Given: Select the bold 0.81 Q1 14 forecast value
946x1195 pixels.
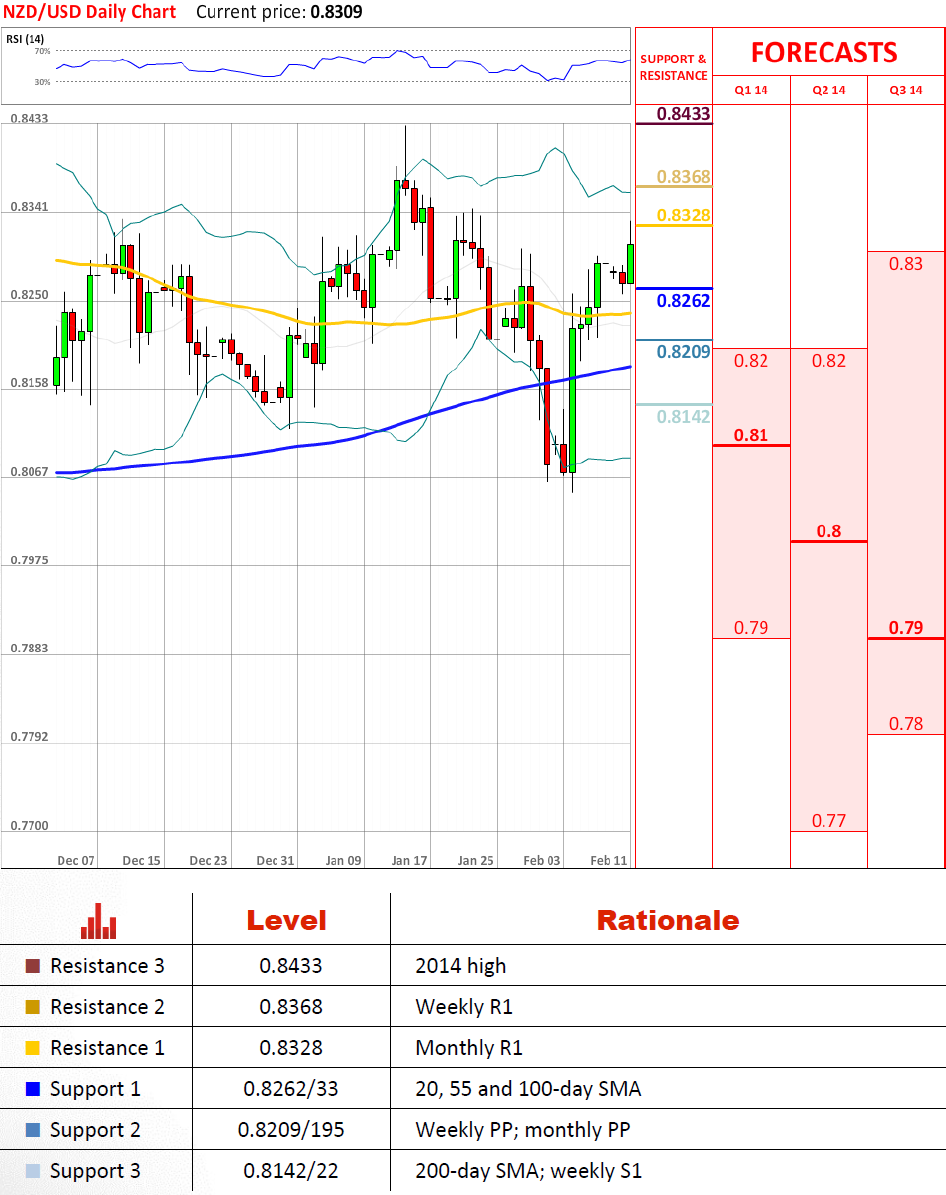Looking at the screenshot, I should (x=751, y=435).
